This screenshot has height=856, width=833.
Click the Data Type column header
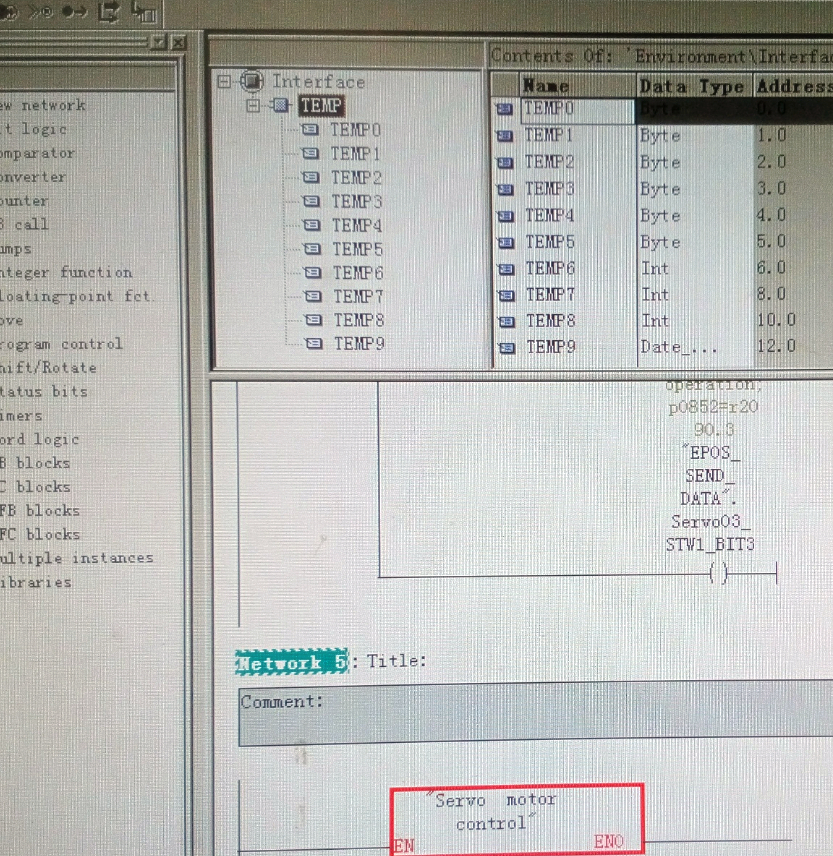pyautogui.click(x=694, y=86)
